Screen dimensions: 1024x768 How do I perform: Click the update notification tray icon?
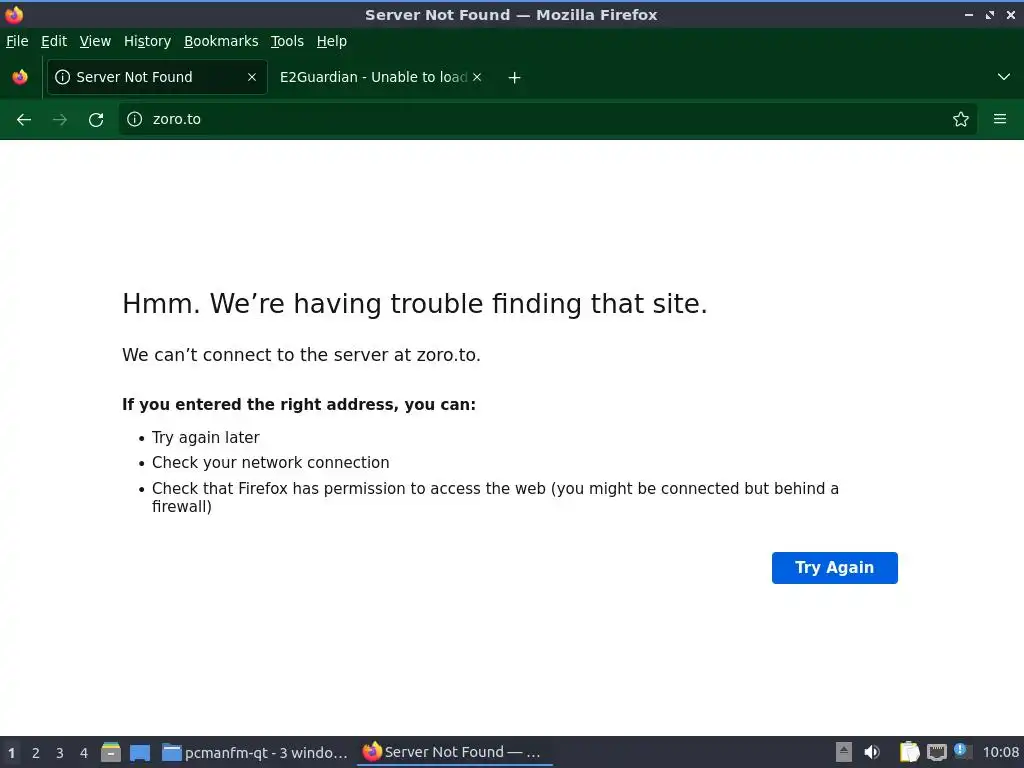962,751
